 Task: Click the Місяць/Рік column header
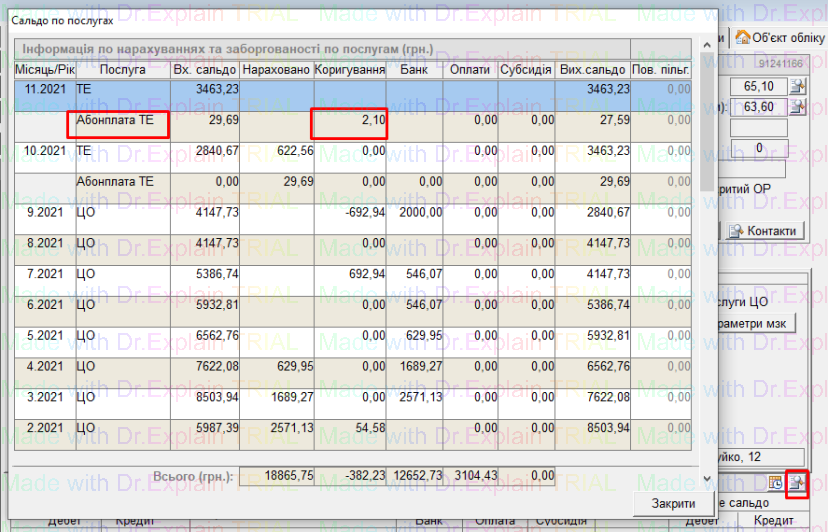[44, 70]
